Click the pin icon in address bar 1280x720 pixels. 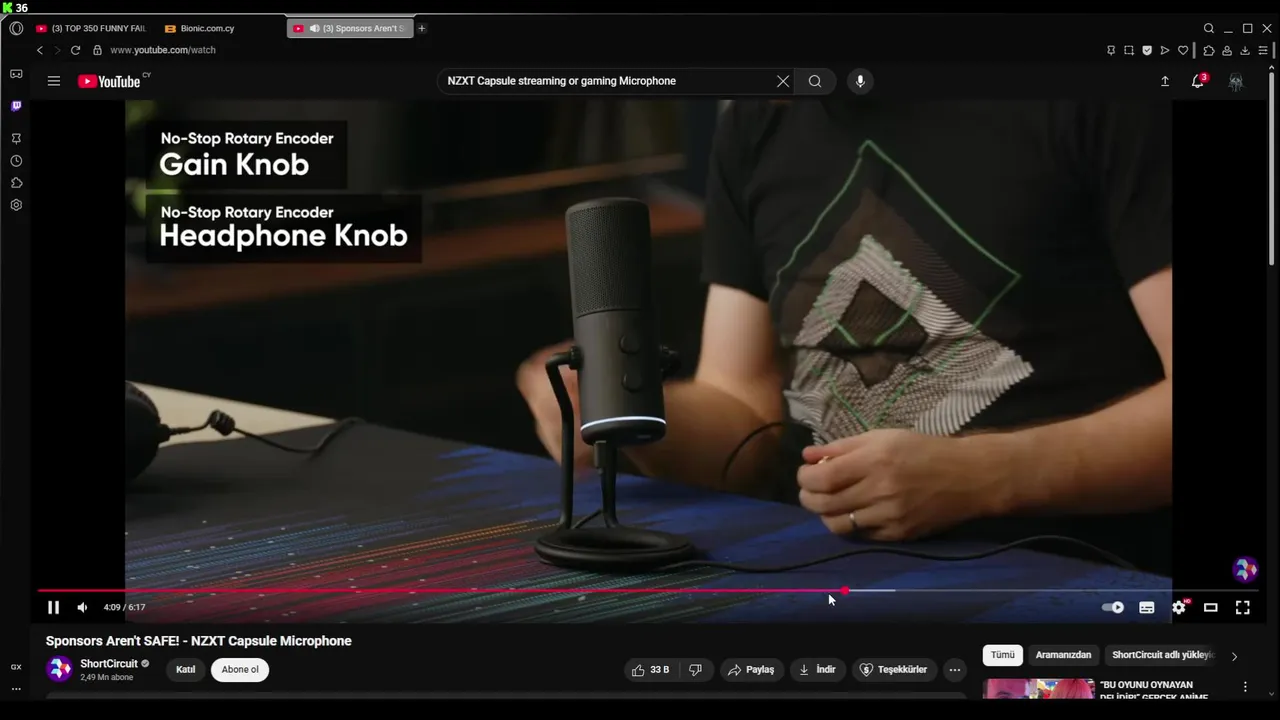1111,50
